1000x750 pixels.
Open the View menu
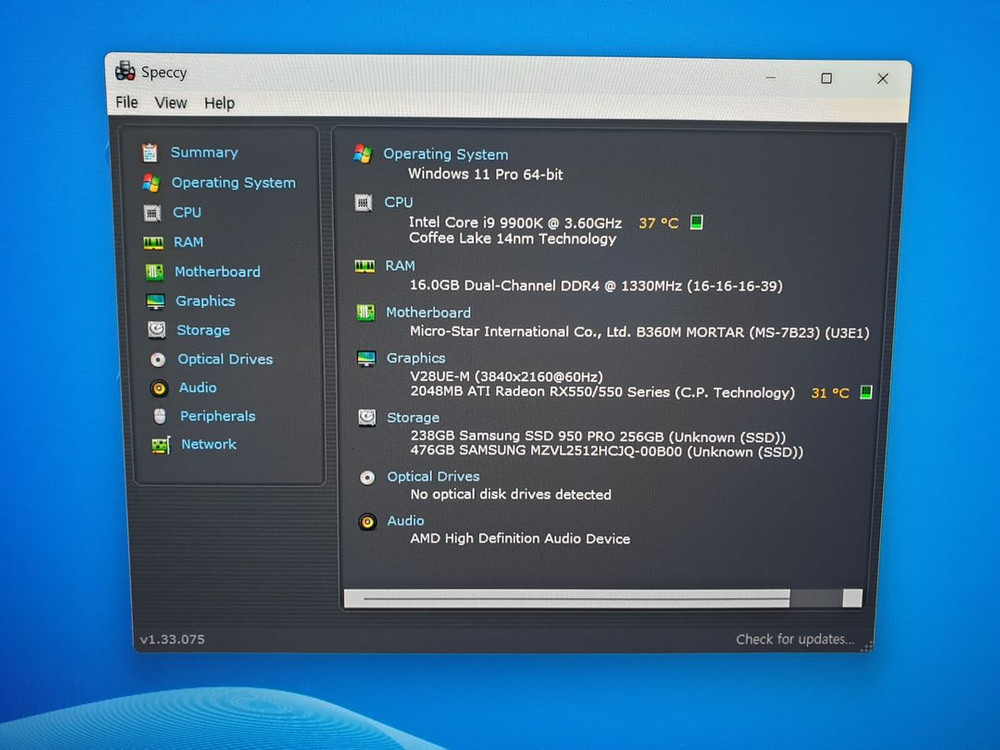pyautogui.click(x=171, y=102)
